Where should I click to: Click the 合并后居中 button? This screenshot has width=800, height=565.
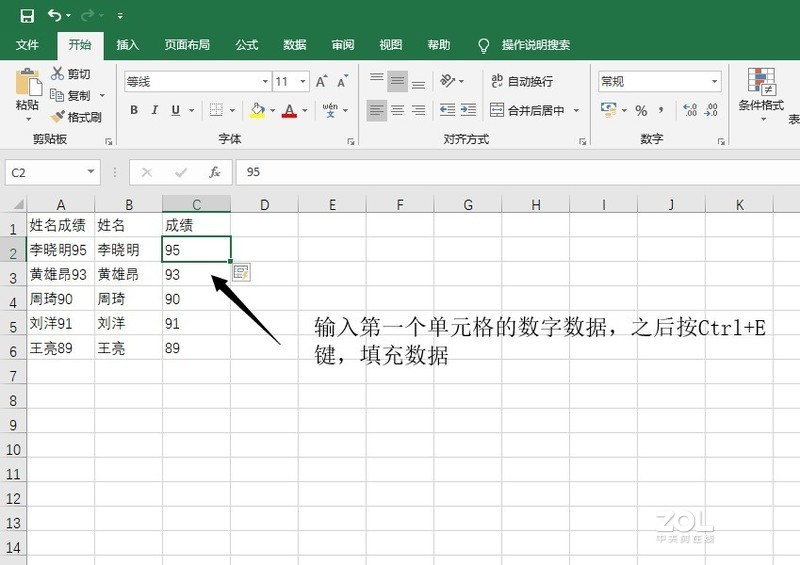[527, 110]
